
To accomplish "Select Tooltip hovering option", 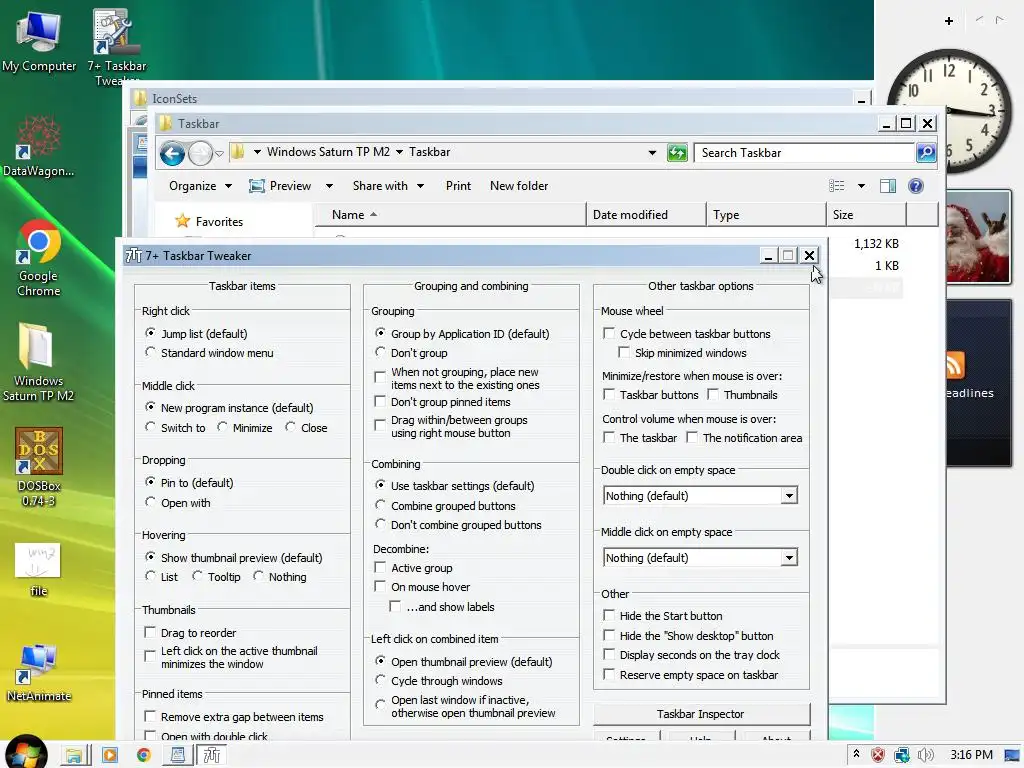I will pos(198,576).
